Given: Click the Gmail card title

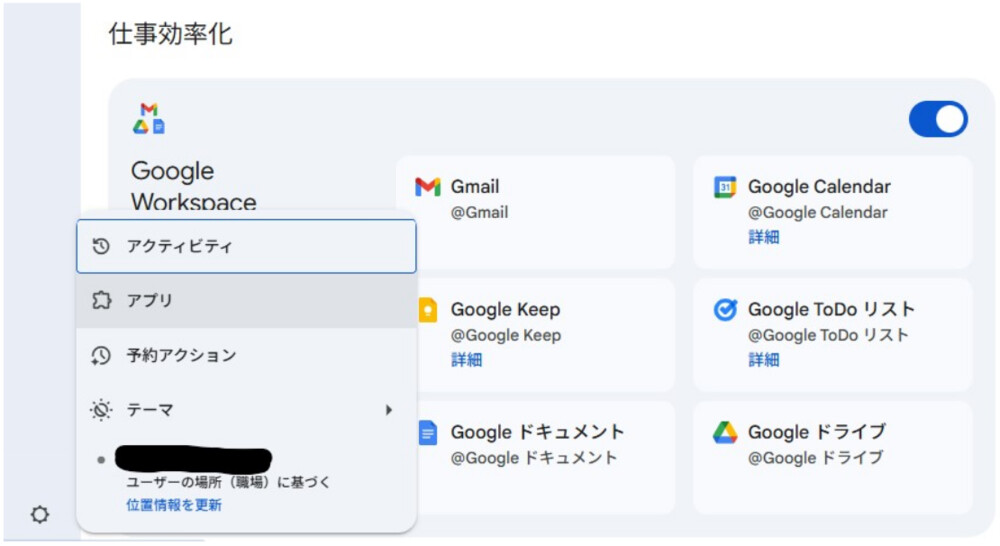Looking at the screenshot, I should [475, 187].
